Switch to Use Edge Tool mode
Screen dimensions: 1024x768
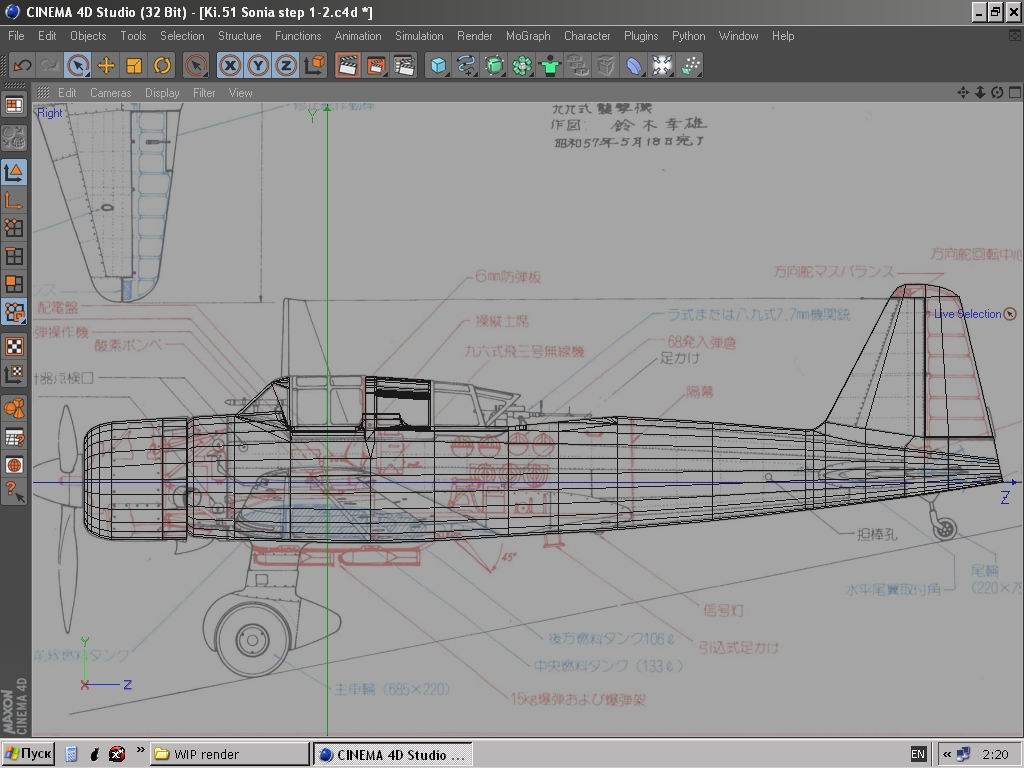coord(14,256)
